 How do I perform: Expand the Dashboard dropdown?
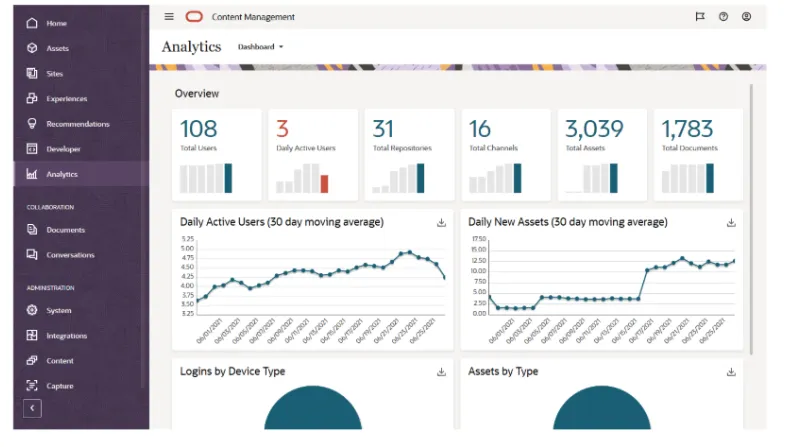tap(261, 47)
